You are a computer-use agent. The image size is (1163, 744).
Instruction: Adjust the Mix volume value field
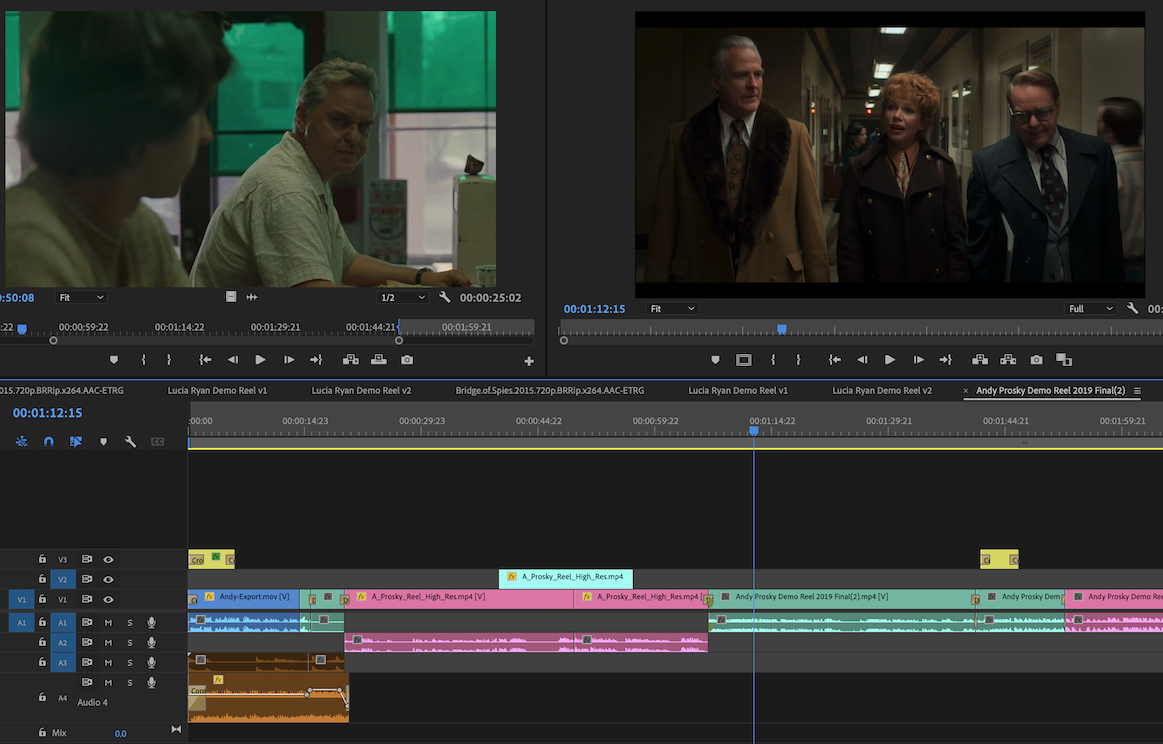click(x=120, y=733)
